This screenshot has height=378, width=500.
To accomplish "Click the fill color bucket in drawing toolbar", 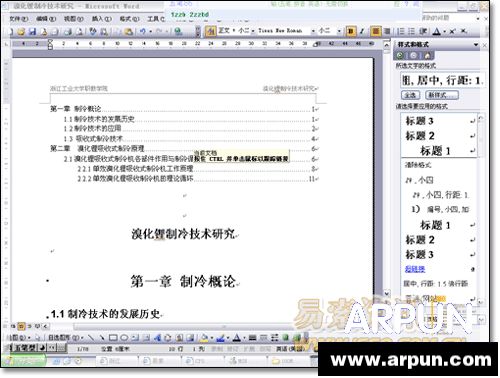I will point(204,337).
